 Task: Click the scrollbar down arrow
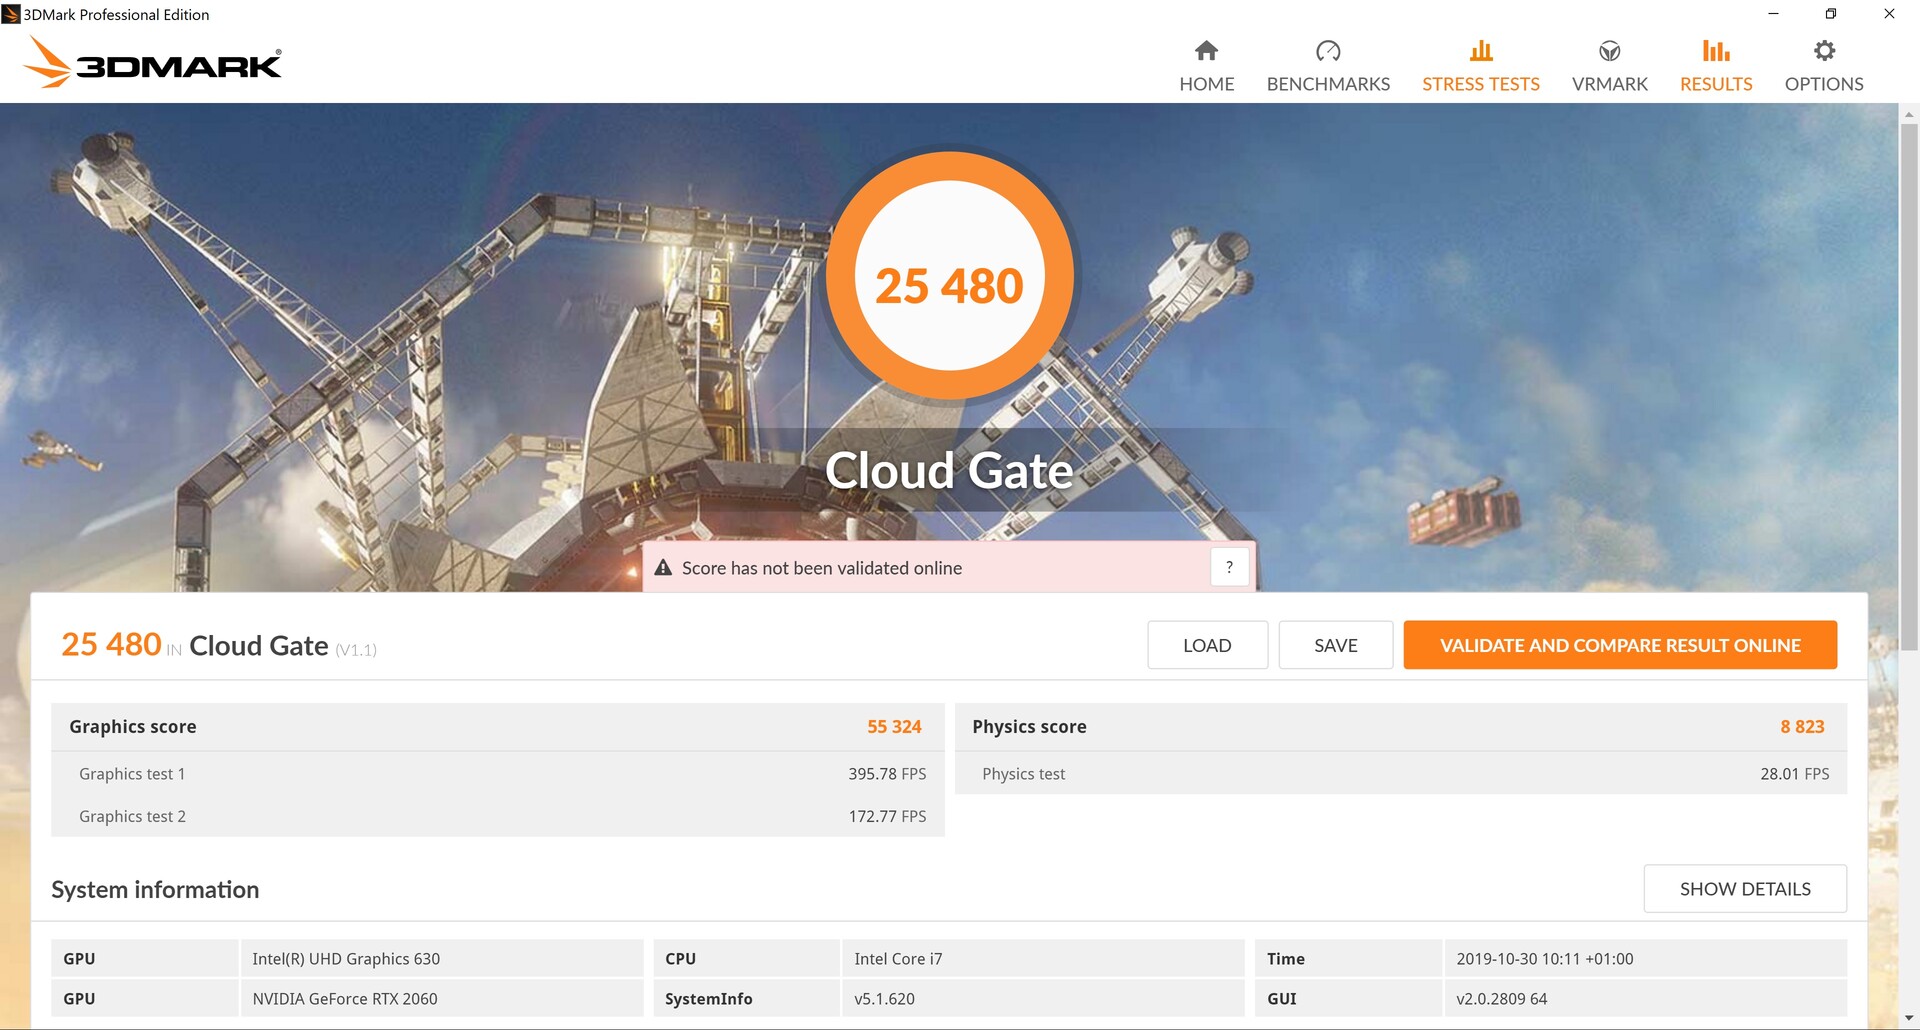pyautogui.click(x=1908, y=1018)
